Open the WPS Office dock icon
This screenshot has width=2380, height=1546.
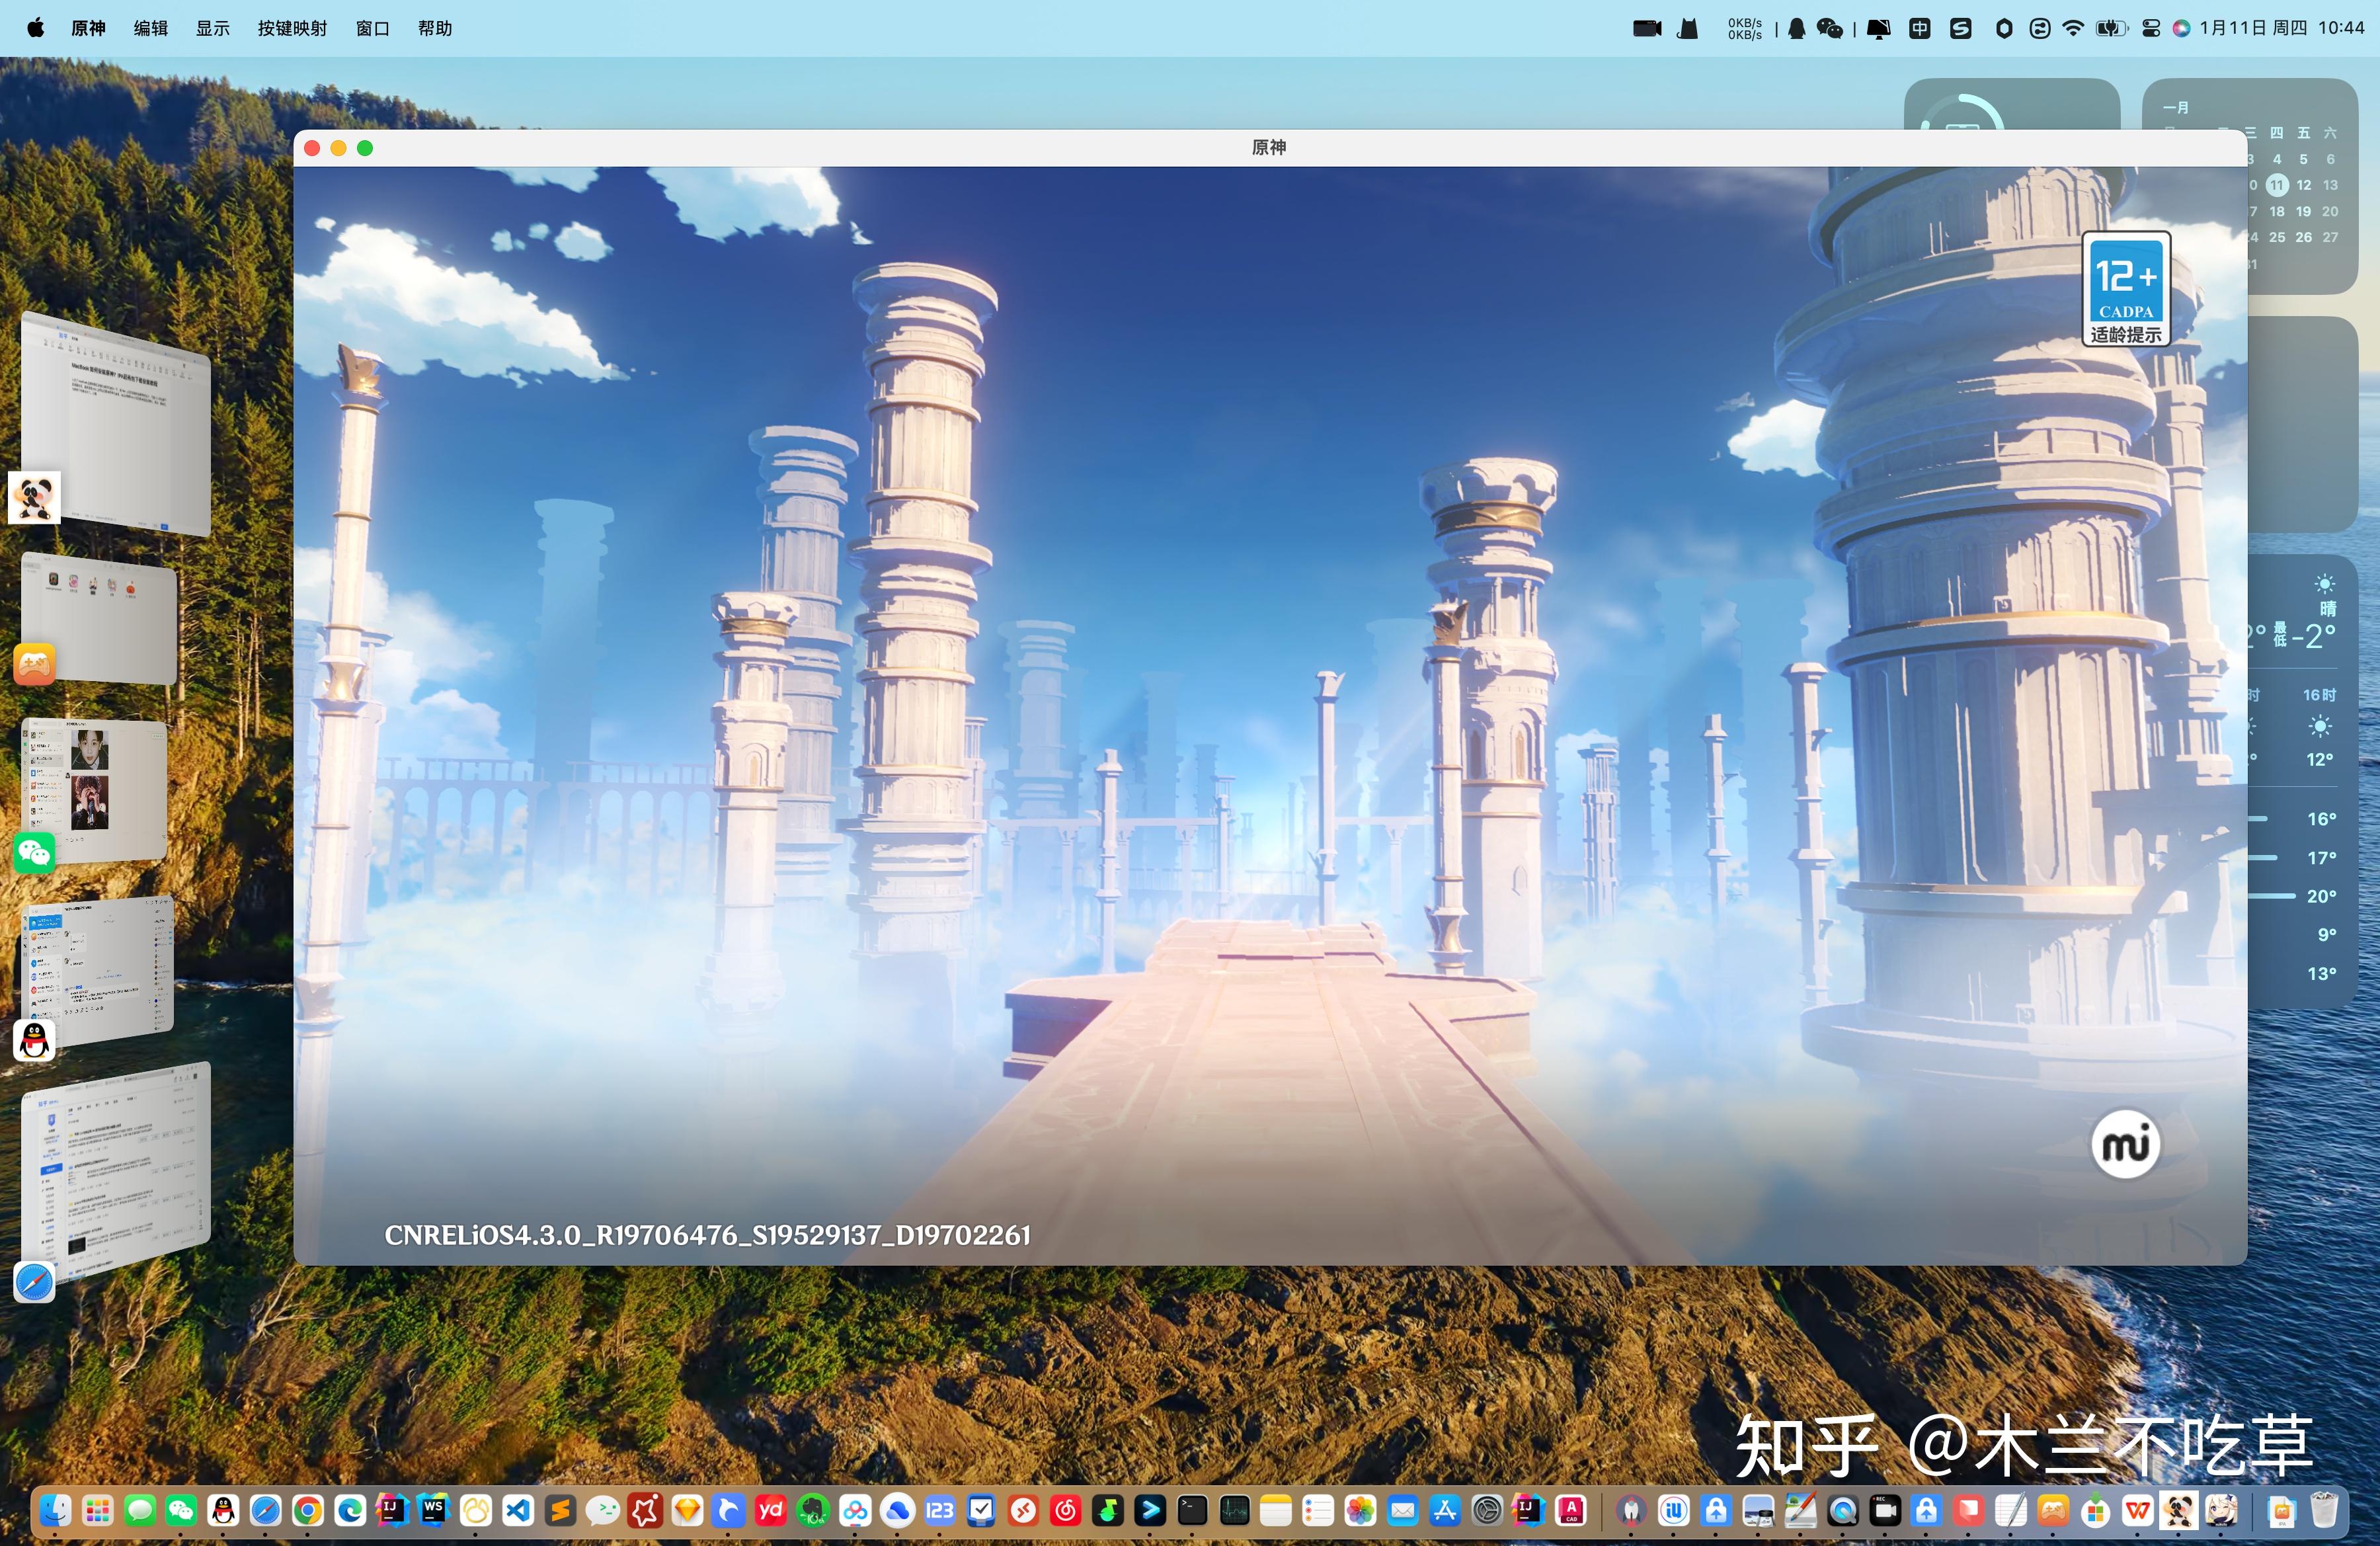(x=2137, y=1510)
